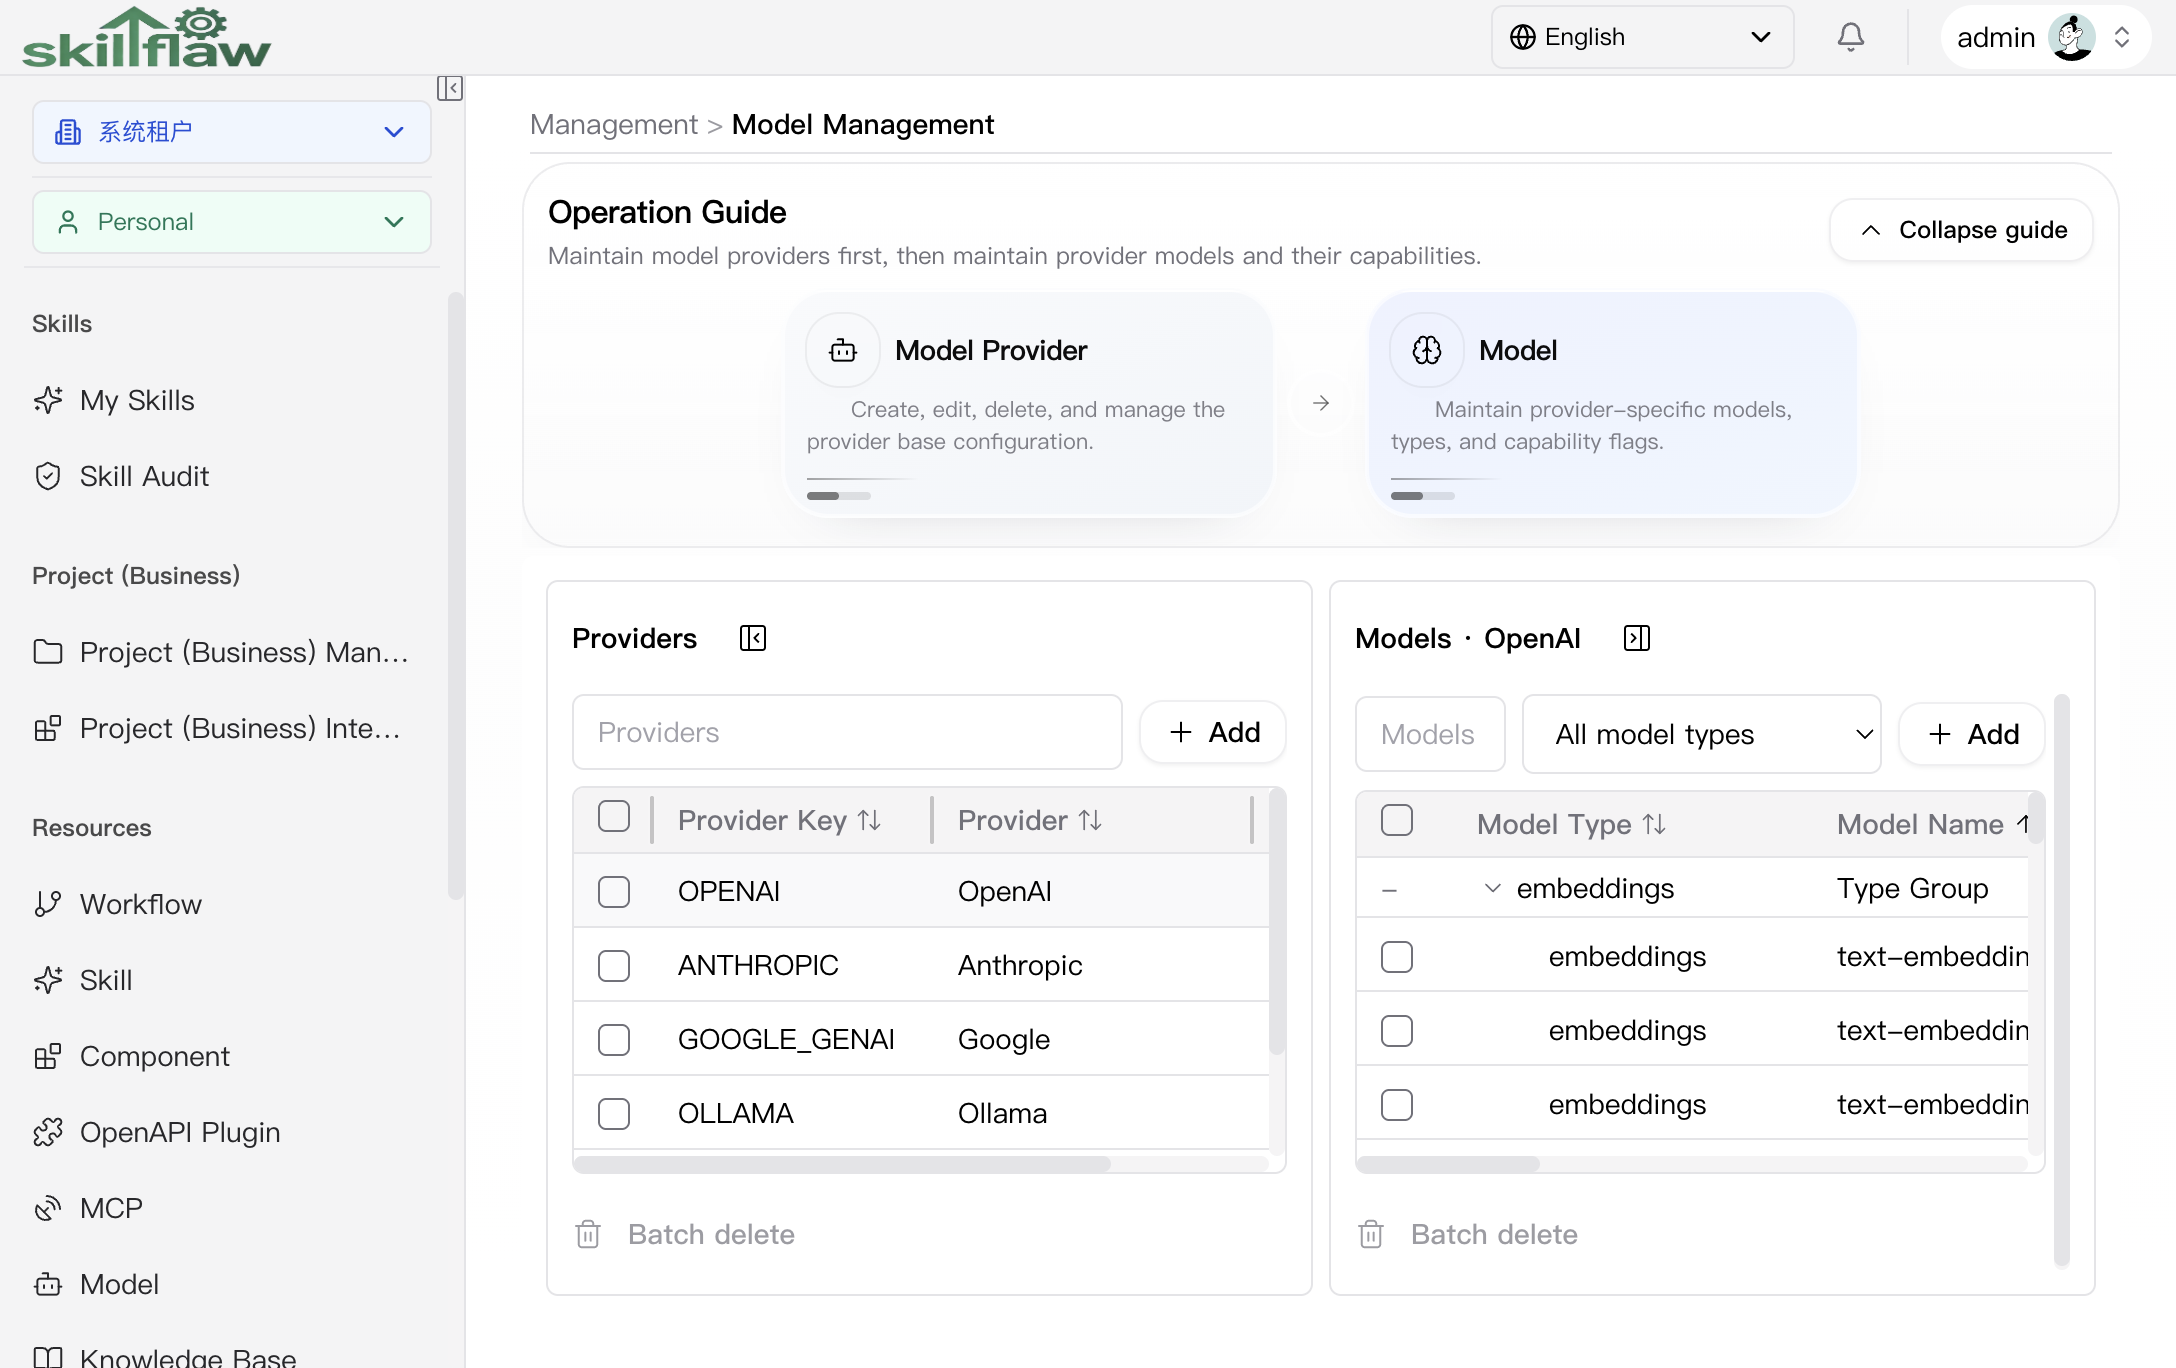The height and width of the screenshot is (1368, 2176).
Task: Click the skillflaw logo
Action: (x=147, y=38)
